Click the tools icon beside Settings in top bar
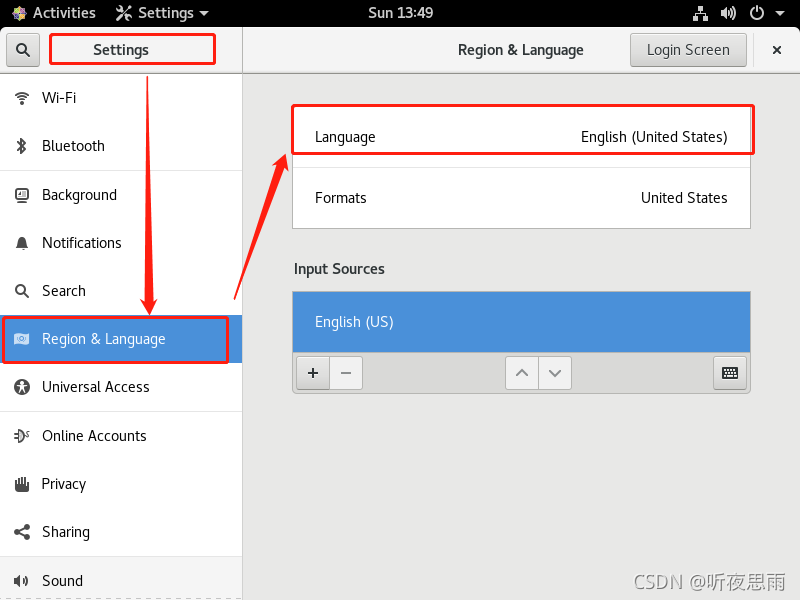The width and height of the screenshot is (800, 600). pyautogui.click(x=124, y=13)
